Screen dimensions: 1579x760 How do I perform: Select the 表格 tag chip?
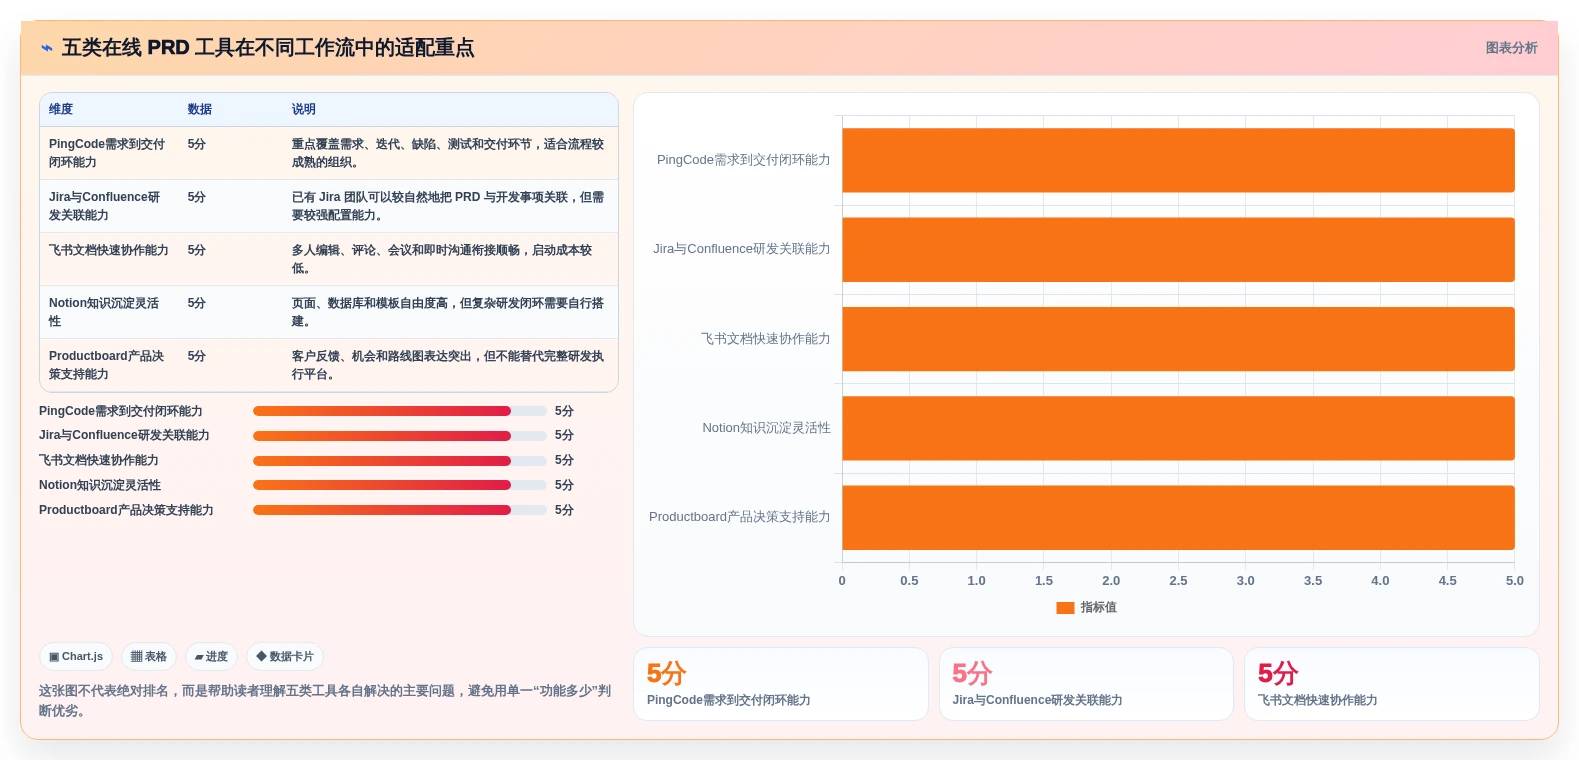149,657
